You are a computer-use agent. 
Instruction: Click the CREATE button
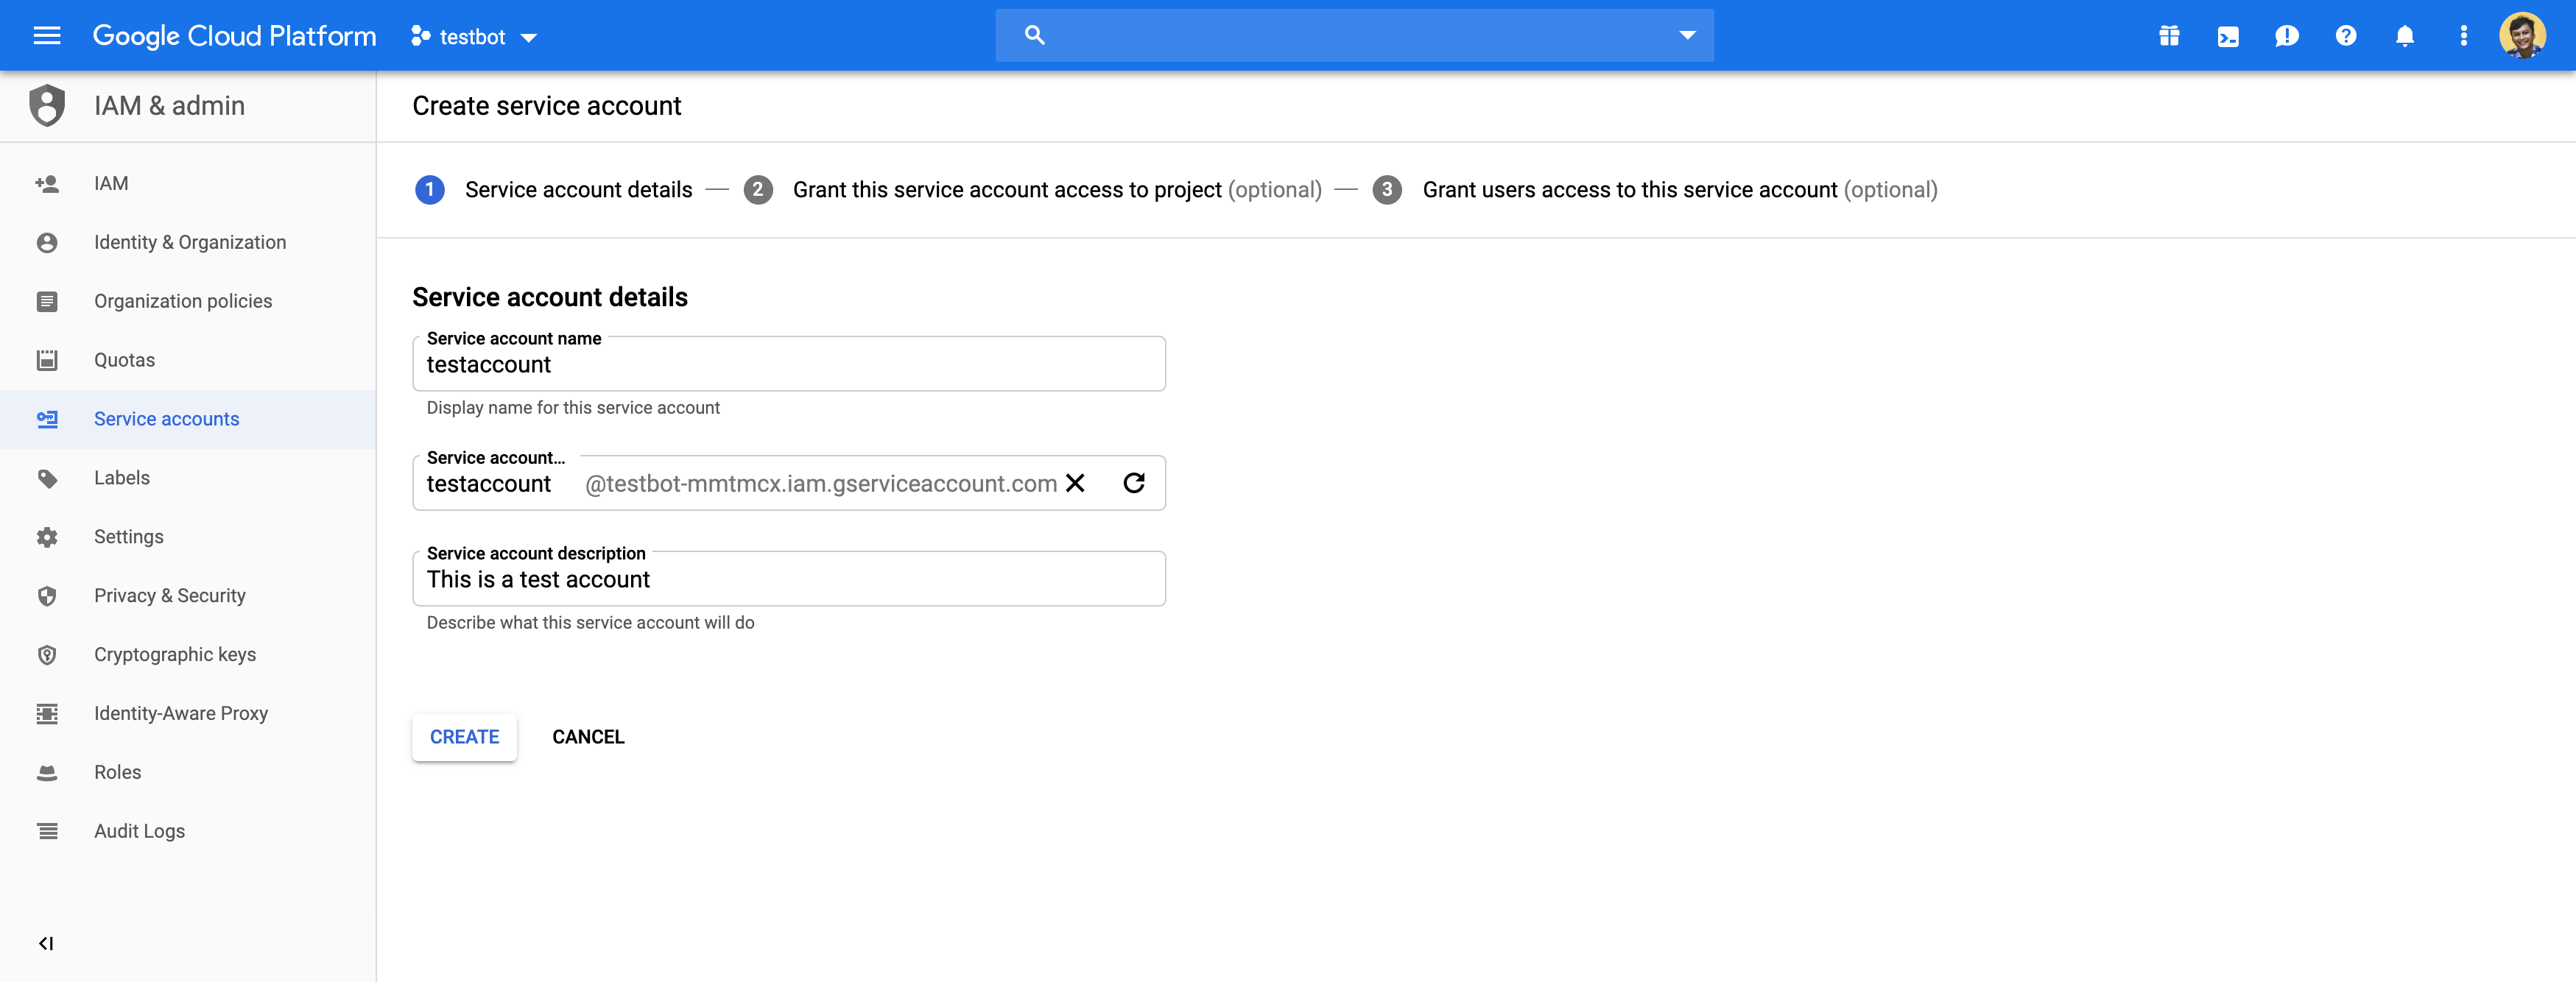[463, 737]
